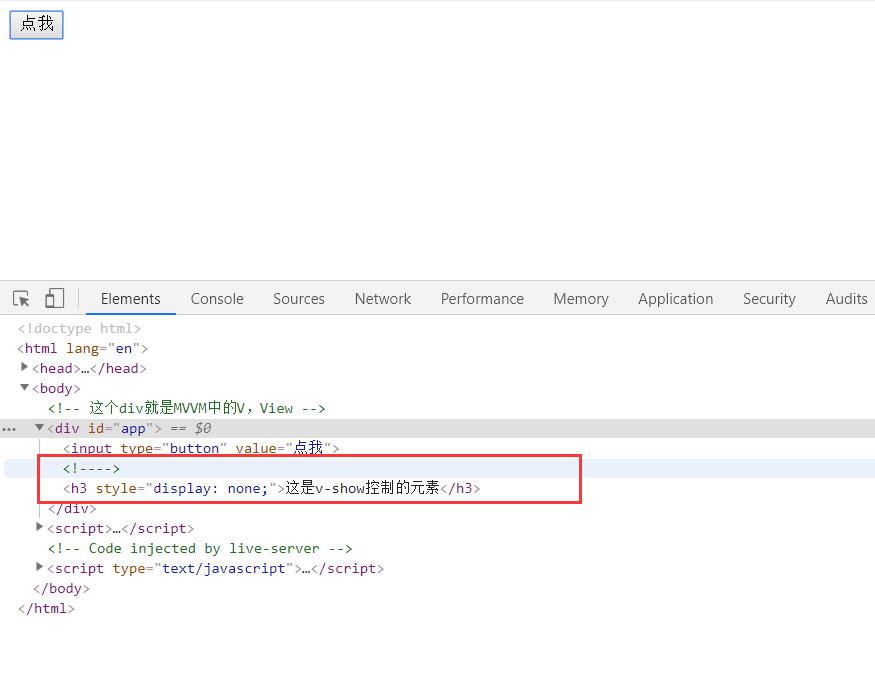Click the 这是v-show控制的元素 text content
The width and height of the screenshot is (875, 689).
[362, 488]
